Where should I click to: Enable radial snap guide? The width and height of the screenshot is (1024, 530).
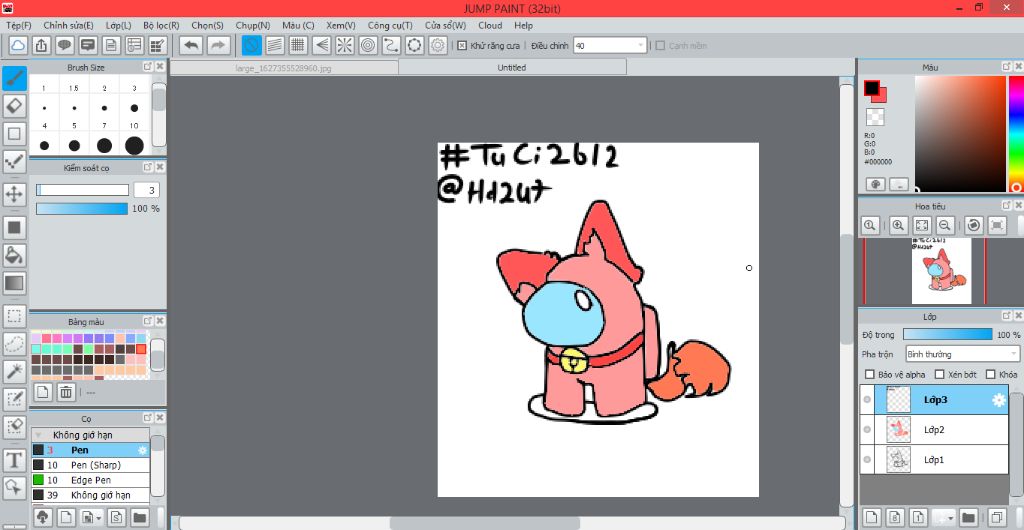[345, 45]
